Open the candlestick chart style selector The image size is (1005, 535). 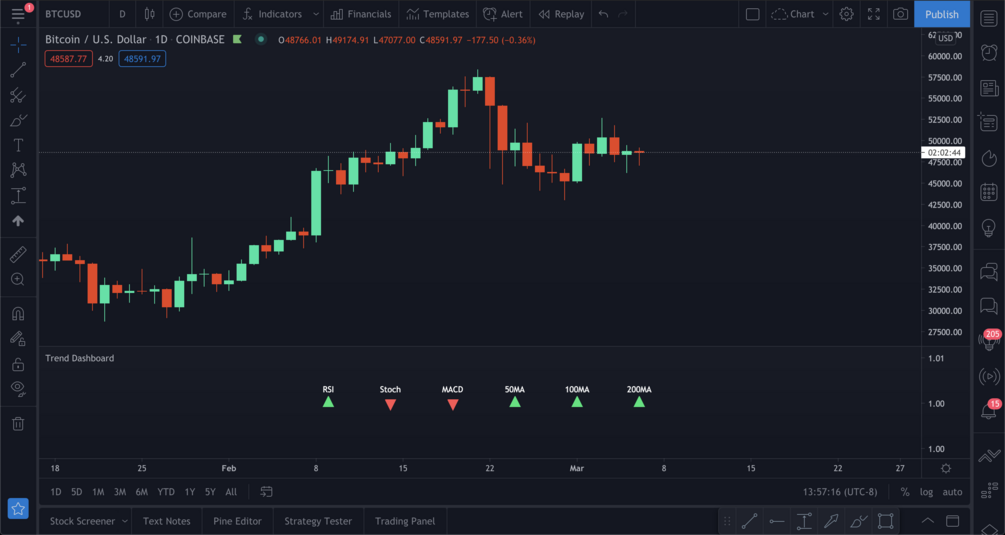[149, 14]
